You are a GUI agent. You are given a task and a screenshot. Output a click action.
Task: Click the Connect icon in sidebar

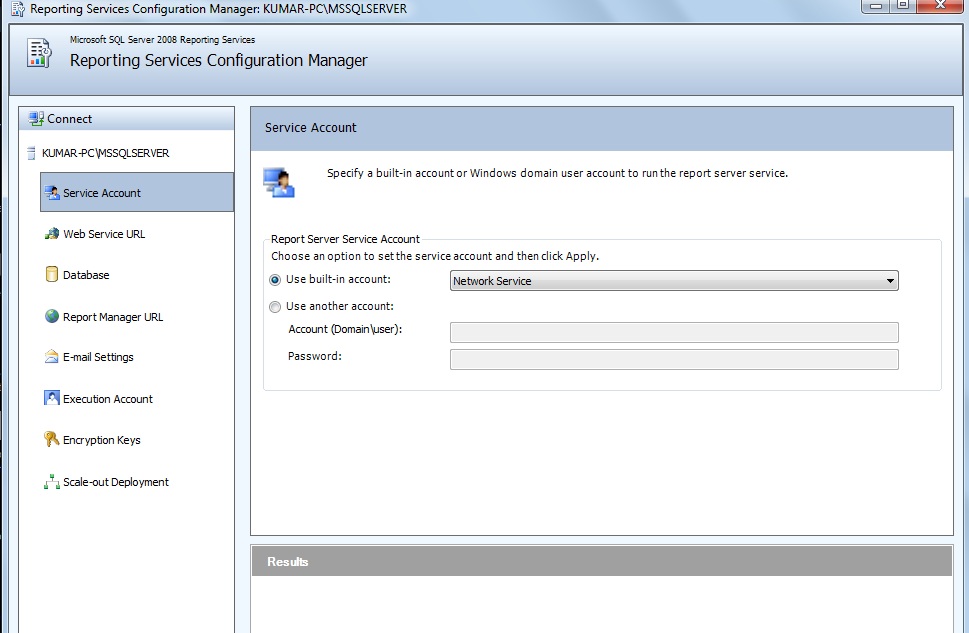[x=36, y=118]
